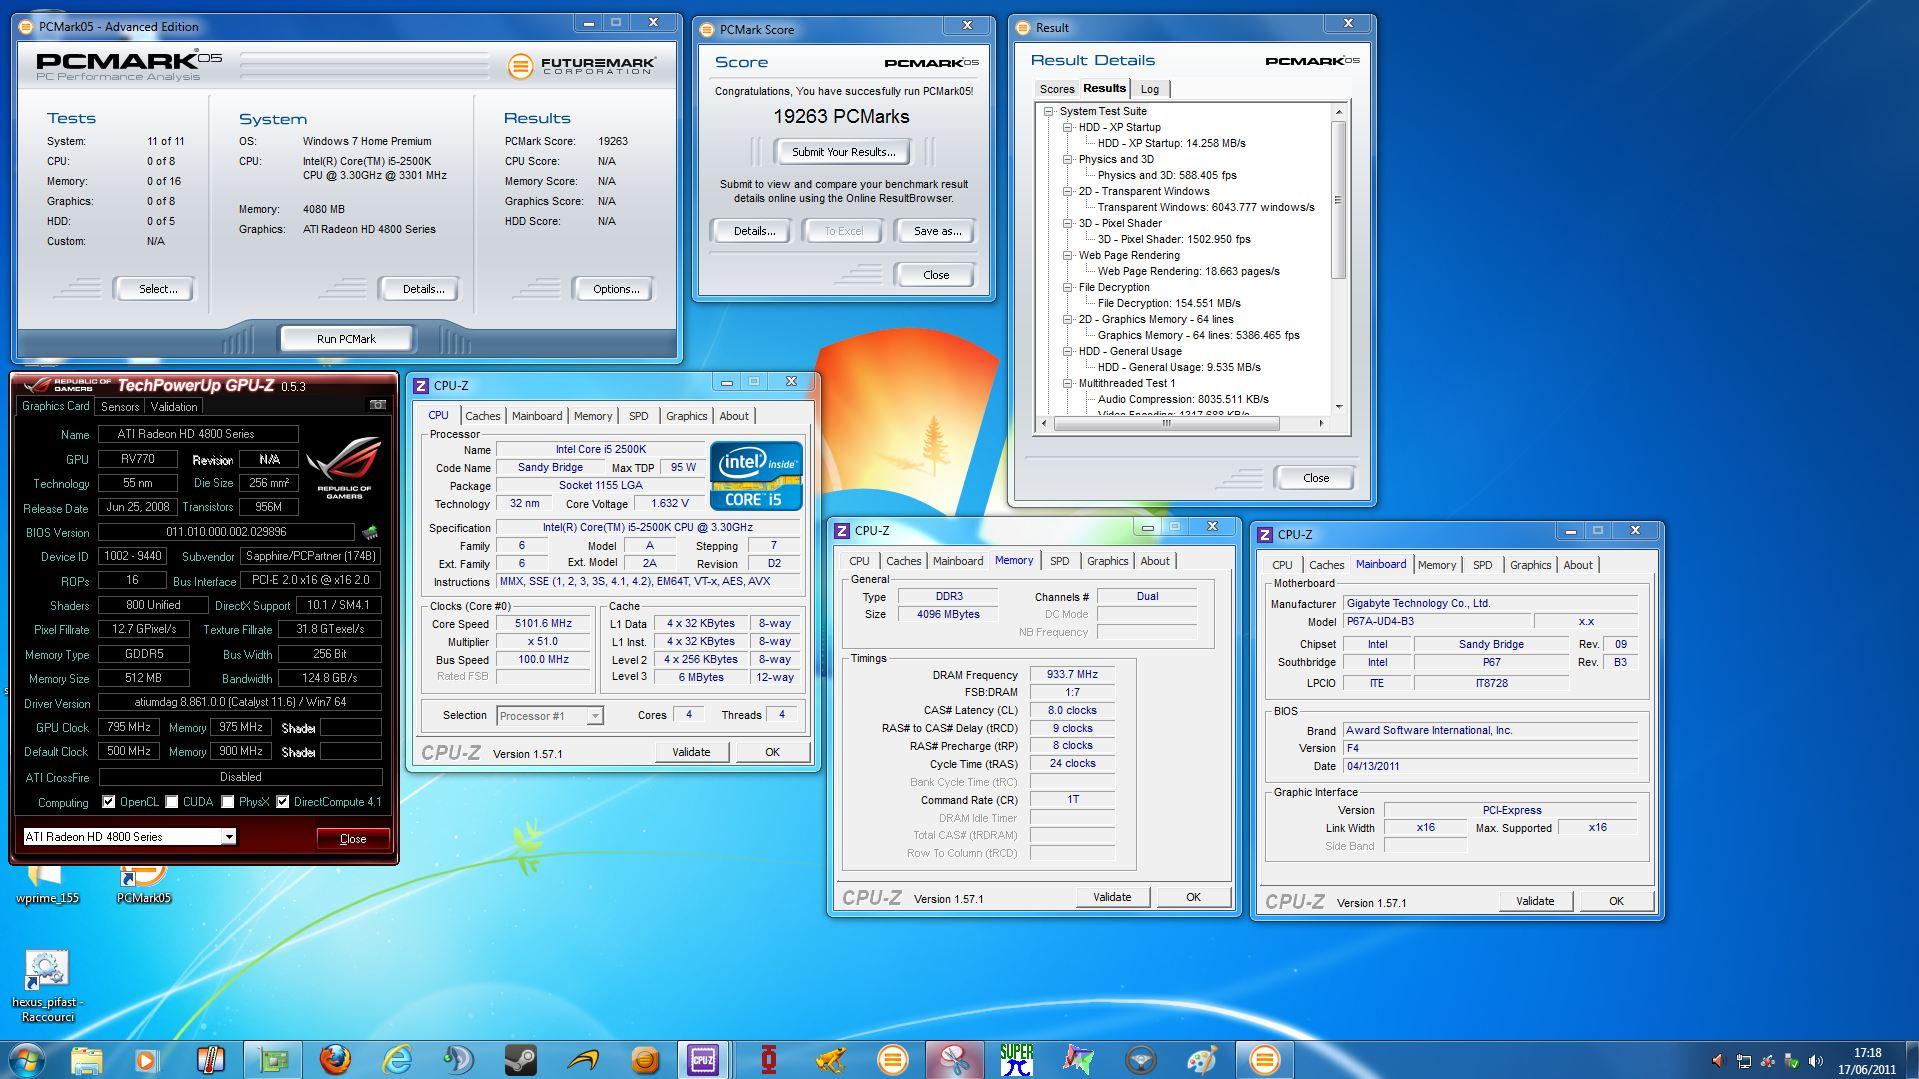
Task: Open the Scores tab in Result Details
Action: pos(1056,89)
